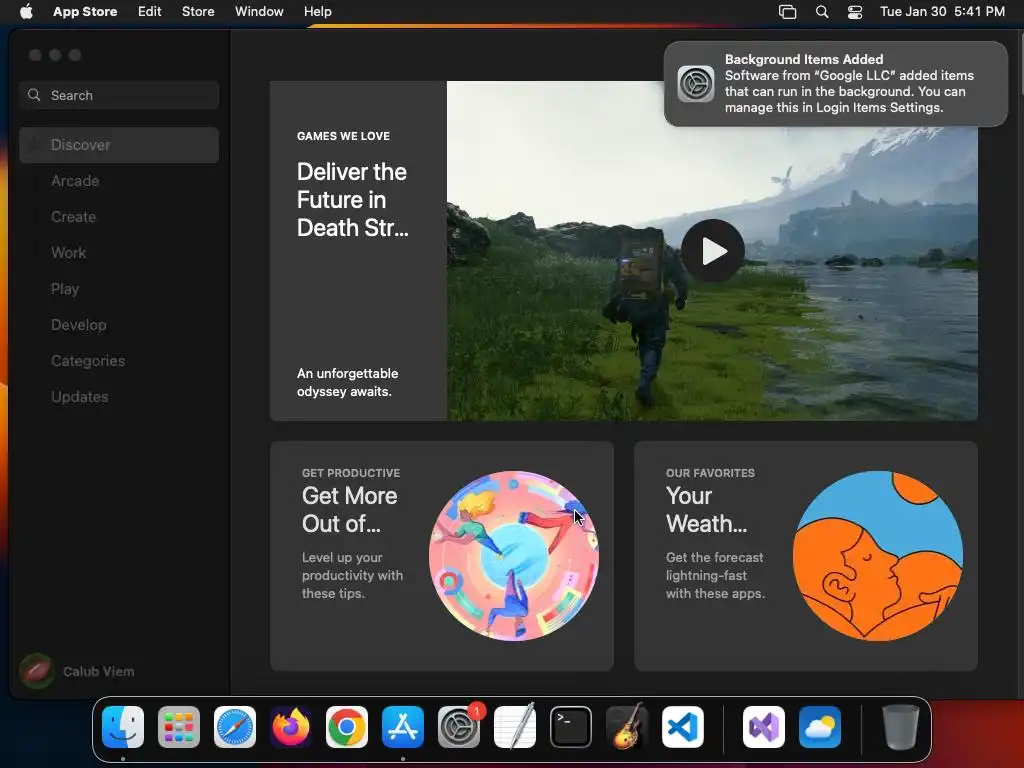
Task: Browse Categories in the sidebar
Action: [x=119, y=360]
